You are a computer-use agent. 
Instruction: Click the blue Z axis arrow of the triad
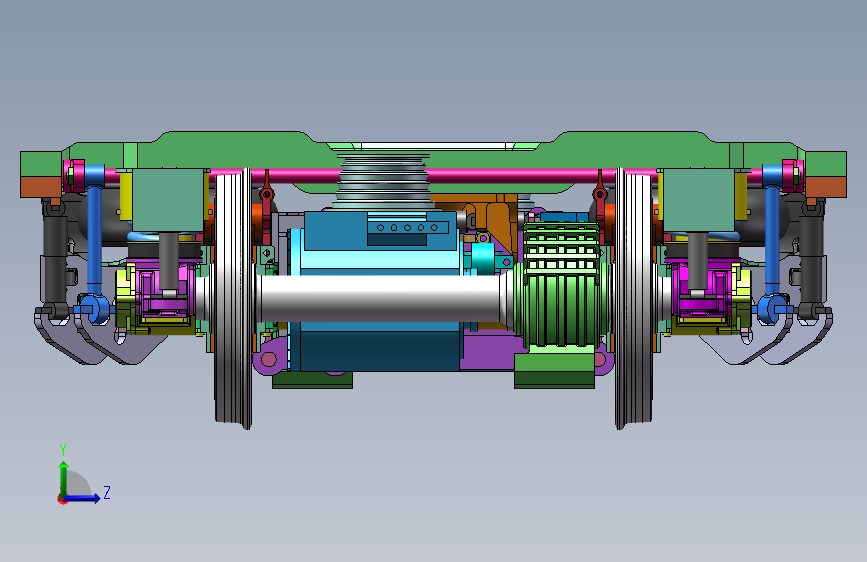84,498
